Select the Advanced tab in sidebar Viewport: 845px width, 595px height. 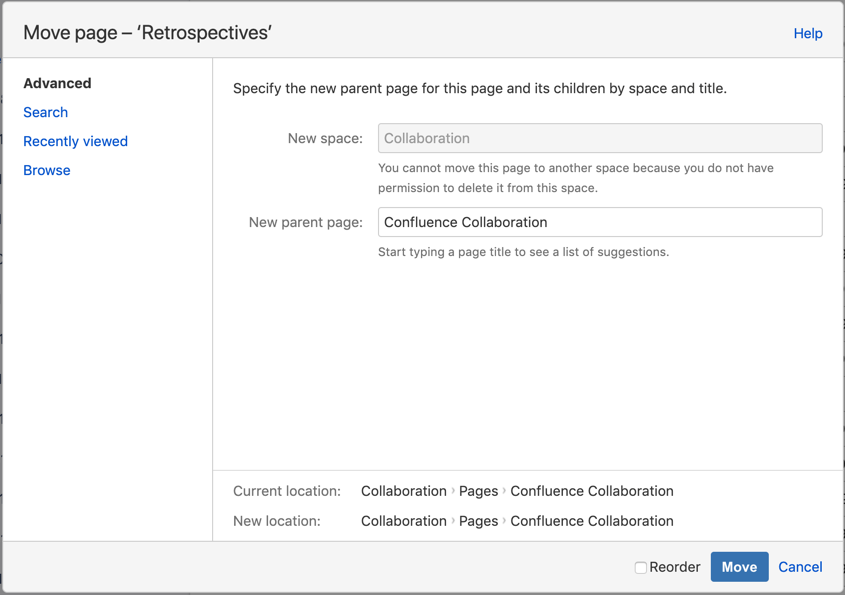57,83
